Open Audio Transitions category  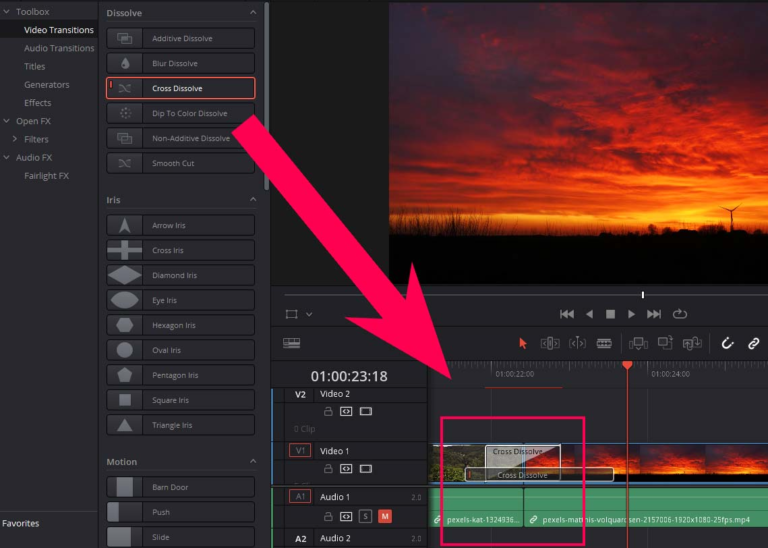point(59,48)
